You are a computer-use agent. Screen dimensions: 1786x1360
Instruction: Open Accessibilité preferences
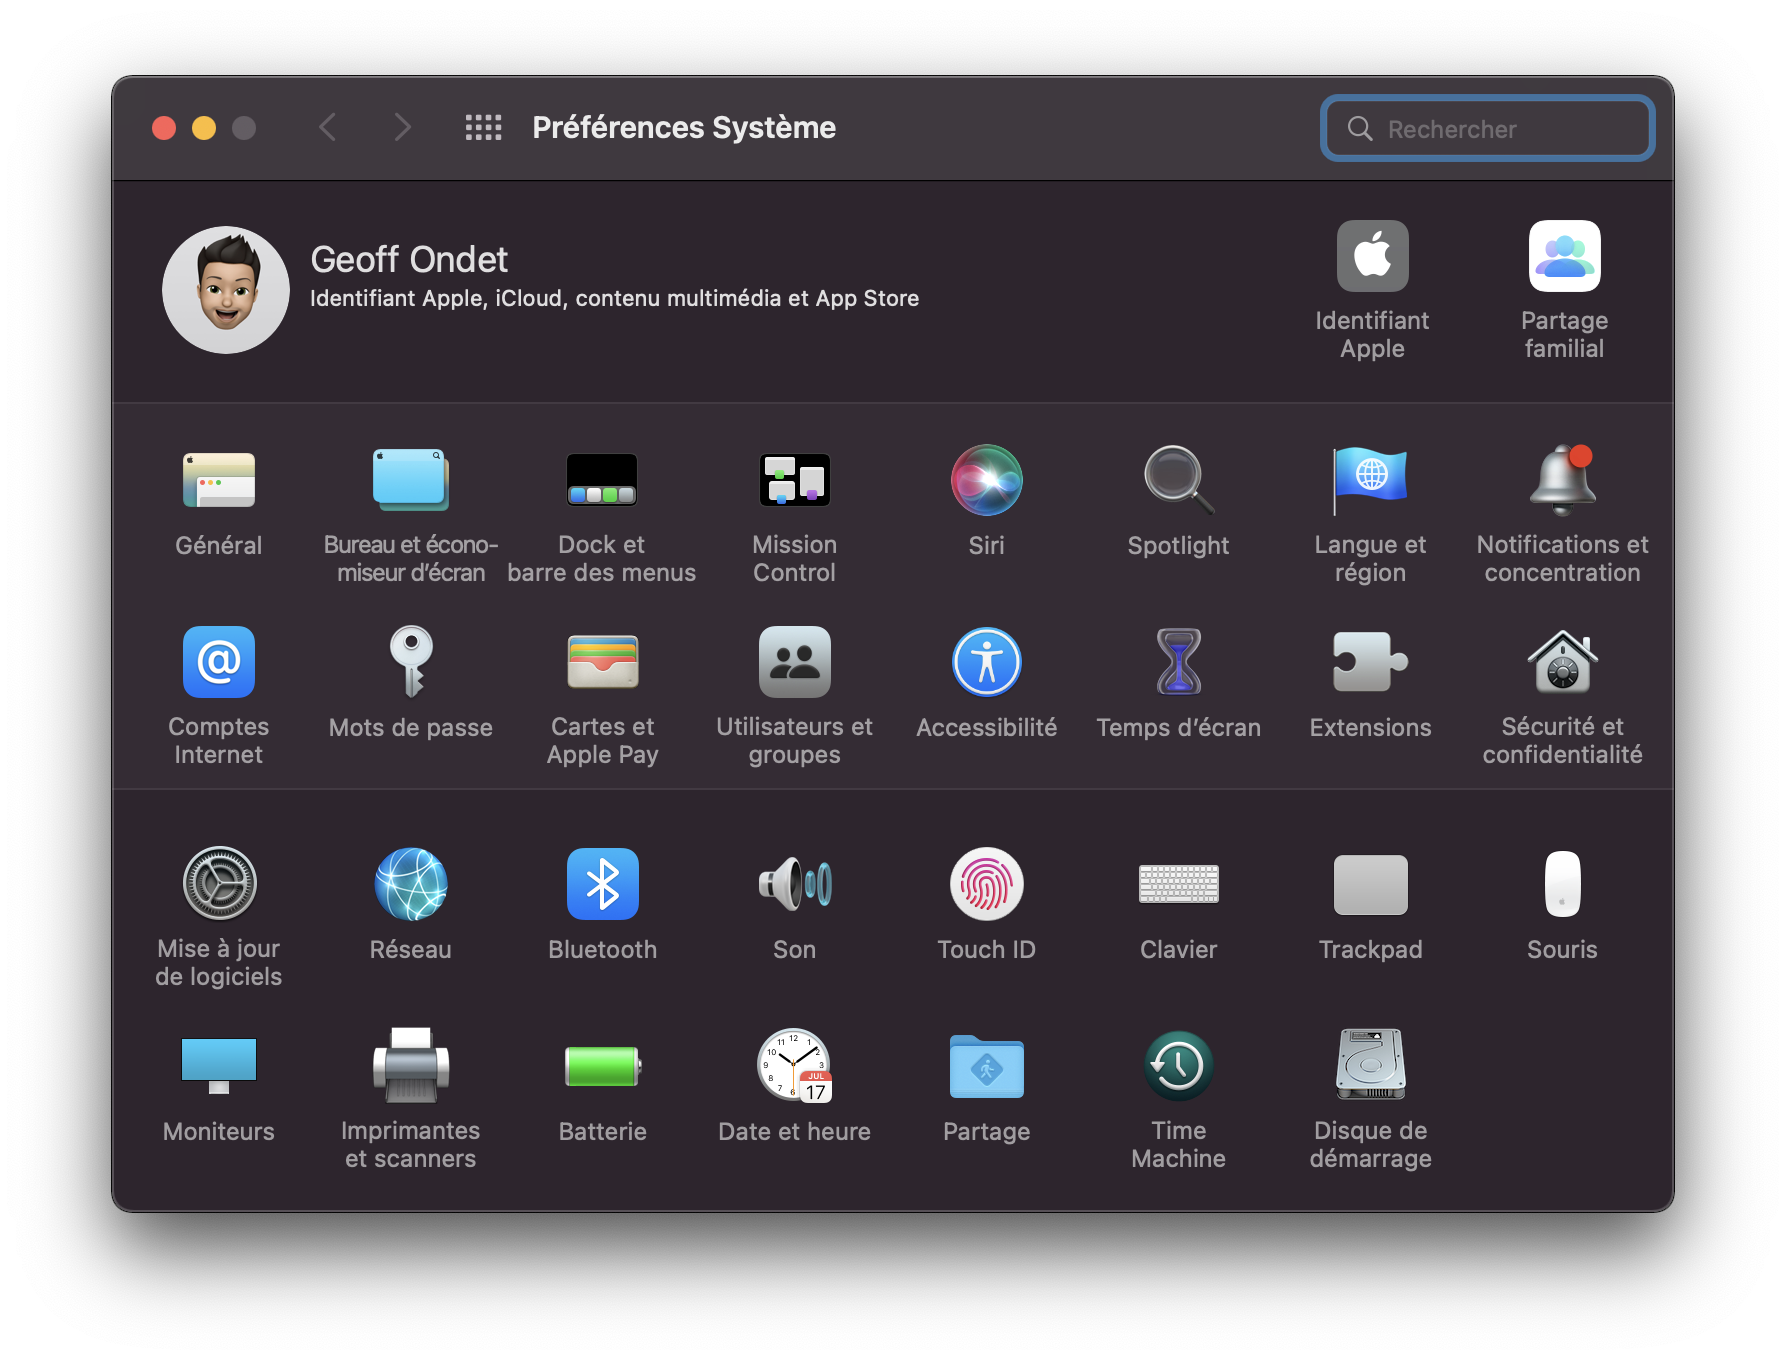click(x=987, y=662)
